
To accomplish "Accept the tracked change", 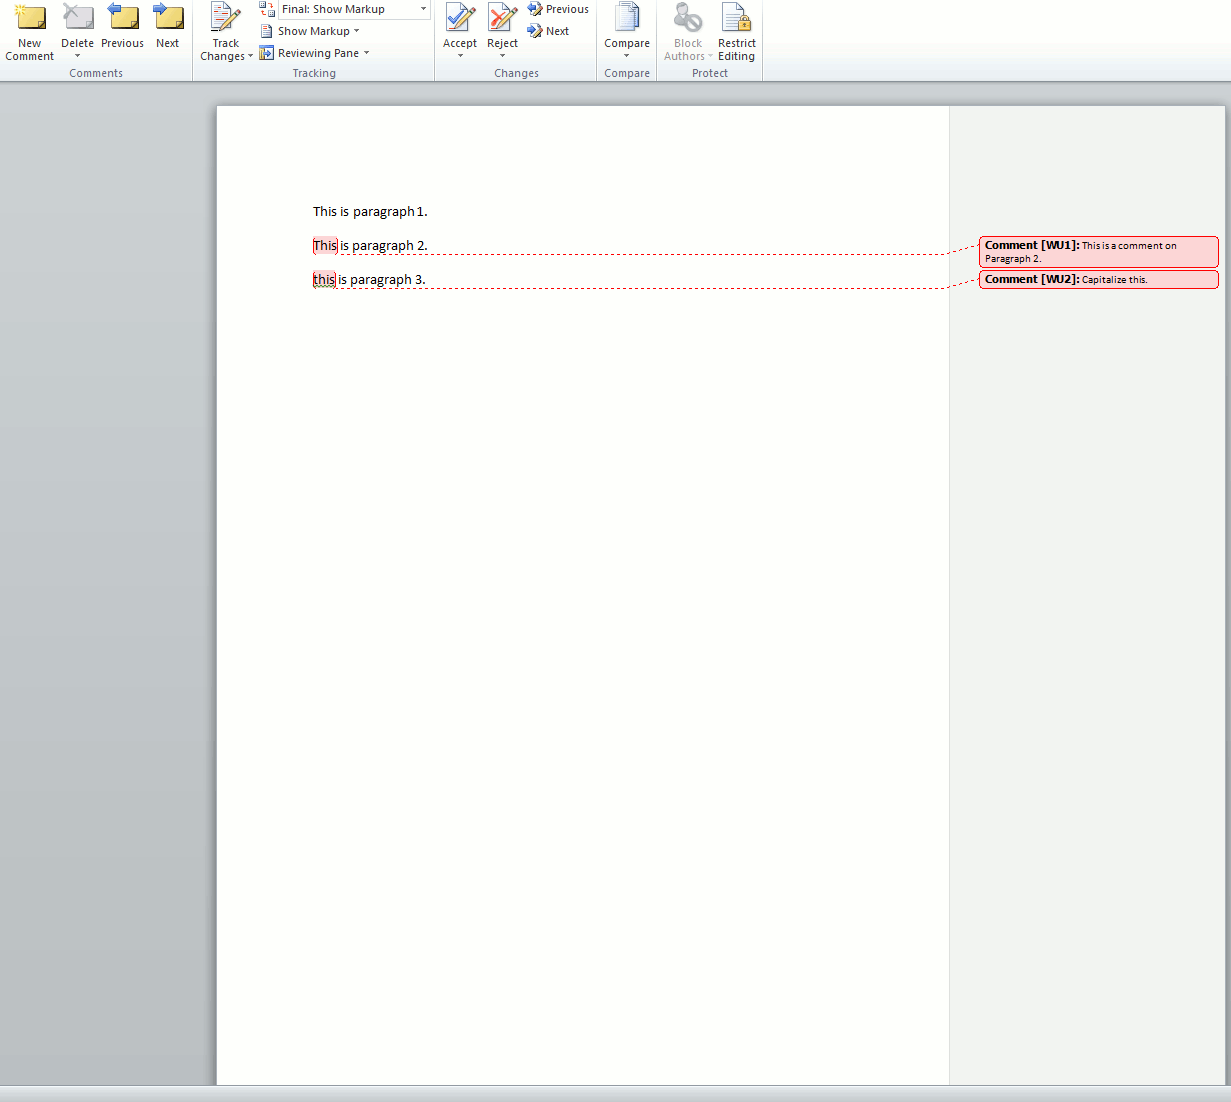I will 460,26.
